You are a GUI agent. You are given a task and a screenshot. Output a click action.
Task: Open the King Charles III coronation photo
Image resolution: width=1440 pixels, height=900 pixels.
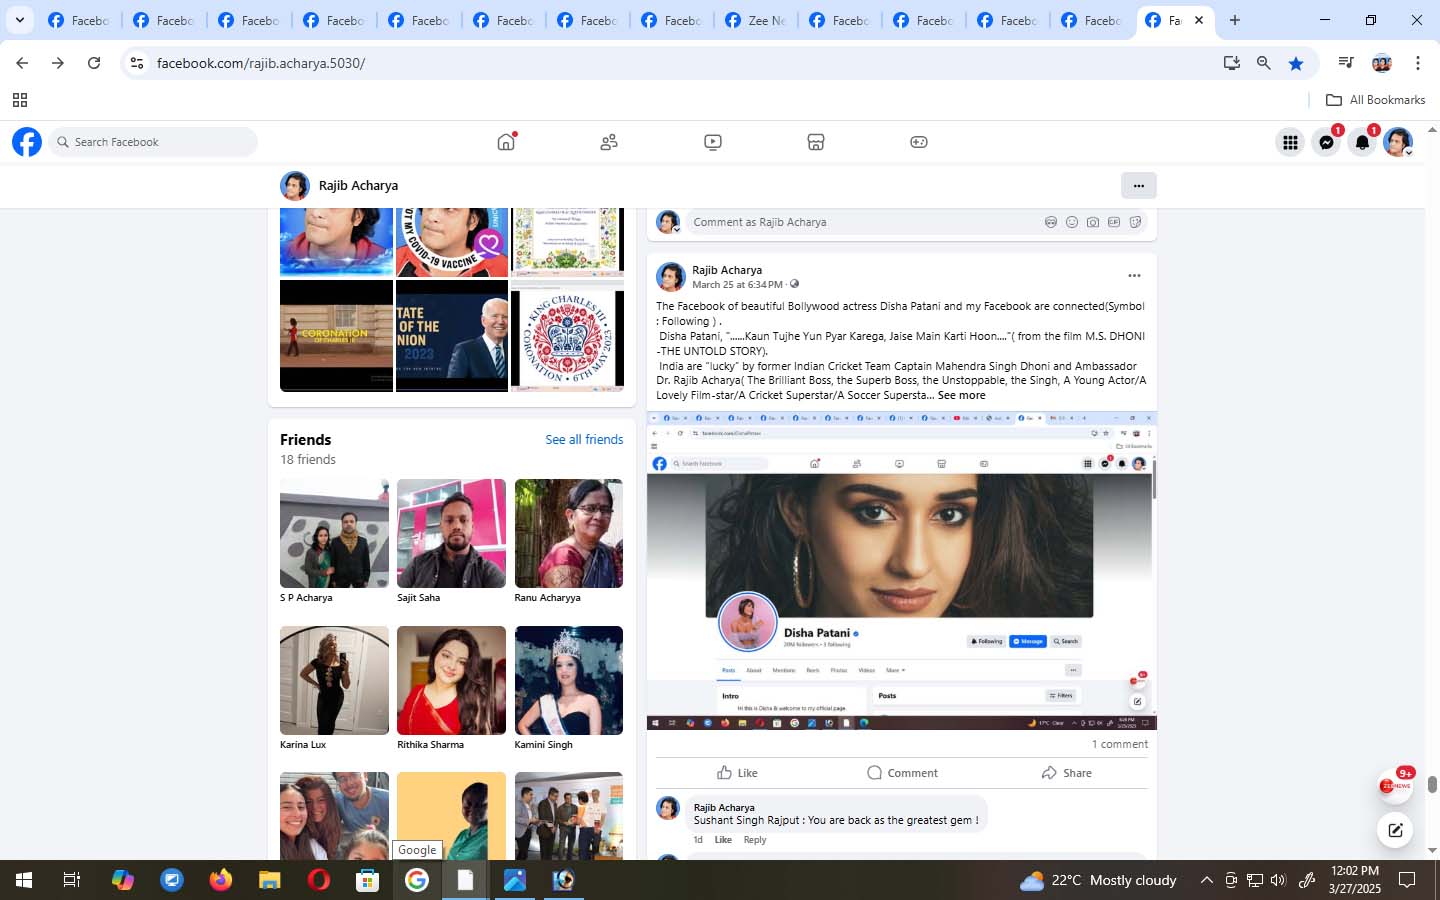point(567,336)
